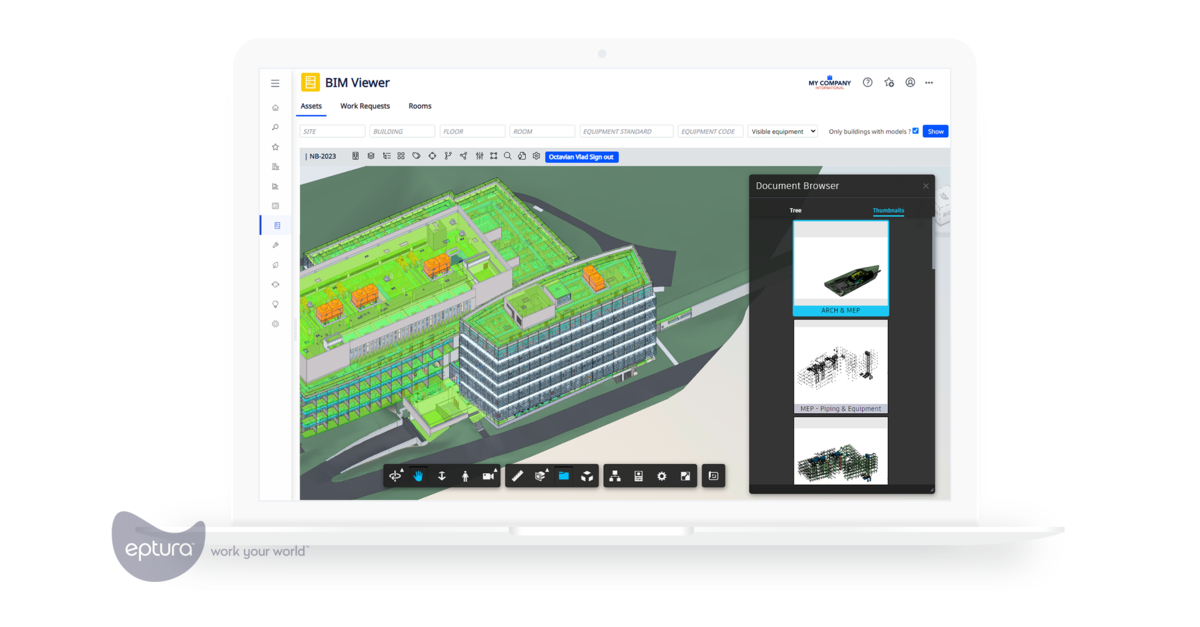The height and width of the screenshot is (627, 1200).
Task: Click the EQUIPMENT CODE filter field
Action: pyautogui.click(x=710, y=131)
